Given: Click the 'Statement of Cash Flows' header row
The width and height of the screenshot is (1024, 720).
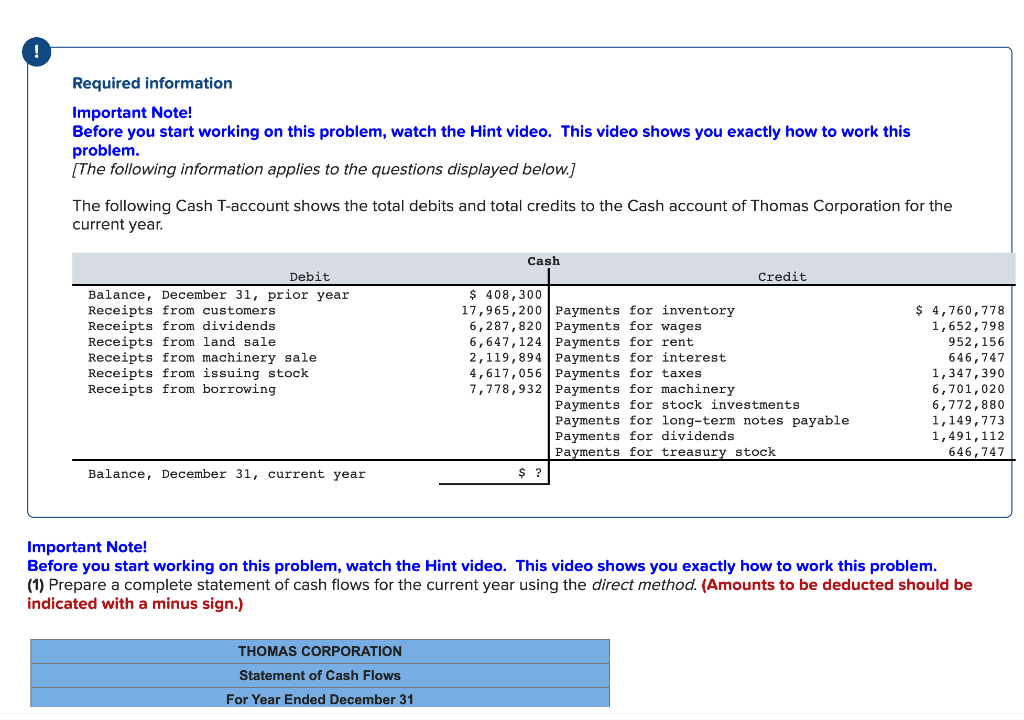Looking at the screenshot, I should tap(320, 676).
